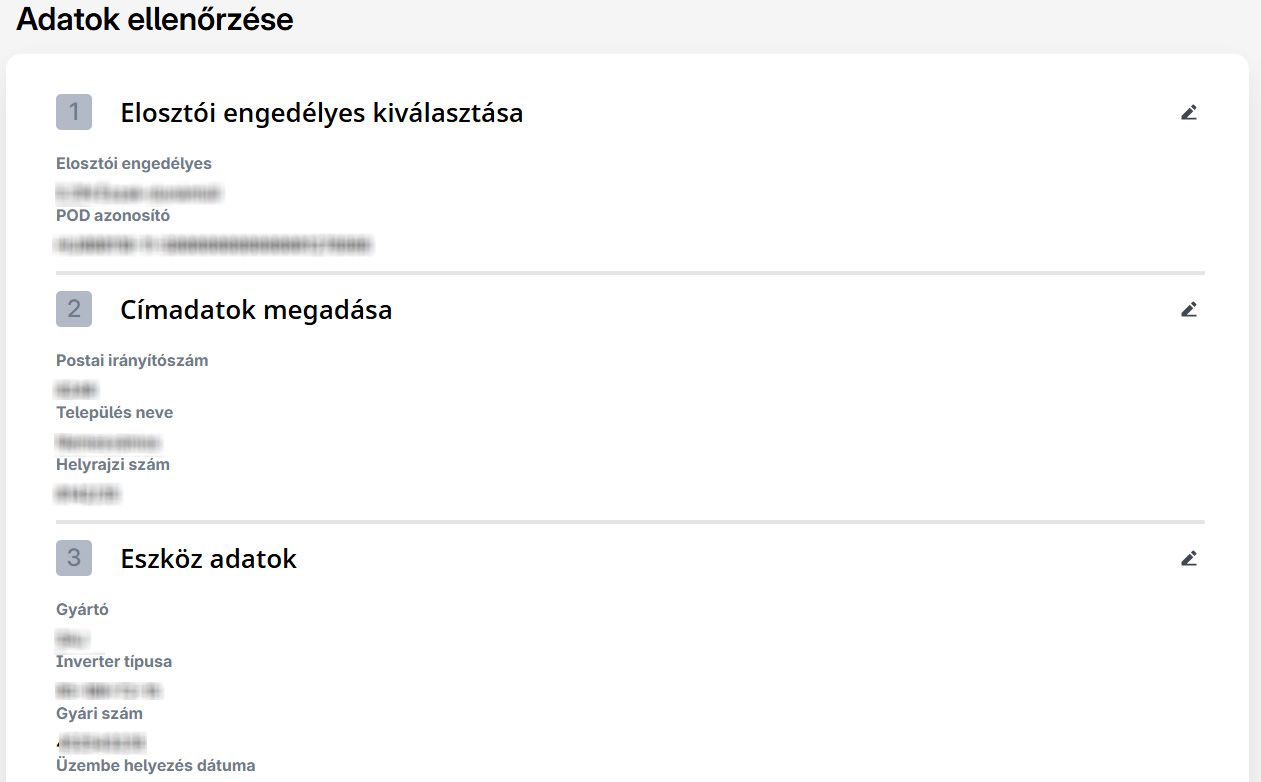1261x782 pixels.
Task: Select the step 2 number badge
Action: pos(74,309)
